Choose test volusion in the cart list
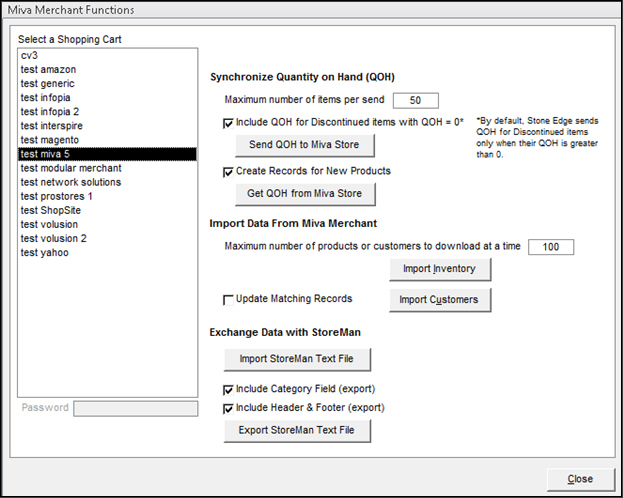Viewport: 623px width, 498px height. 107,225
